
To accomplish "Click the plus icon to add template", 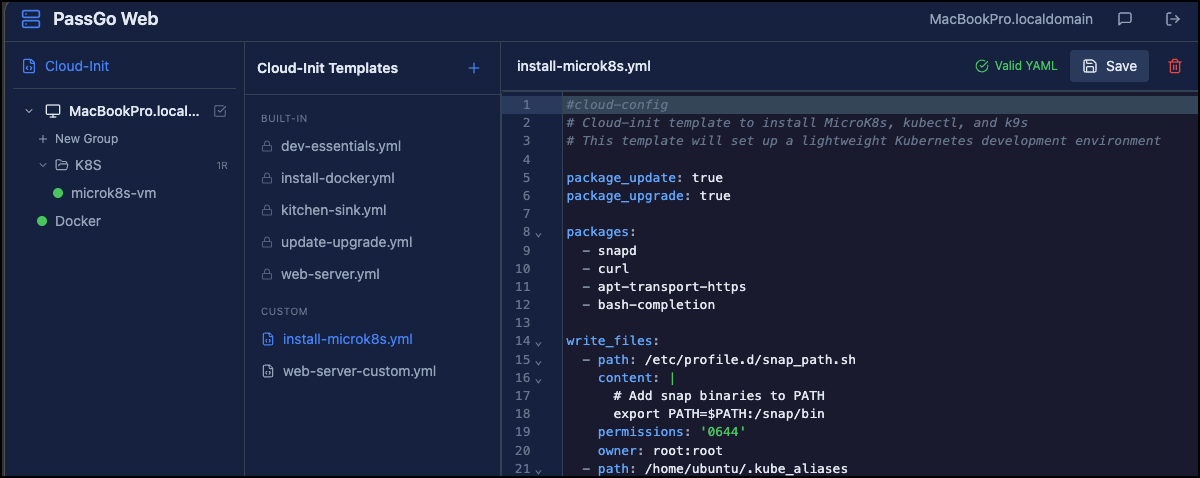I will coord(474,68).
